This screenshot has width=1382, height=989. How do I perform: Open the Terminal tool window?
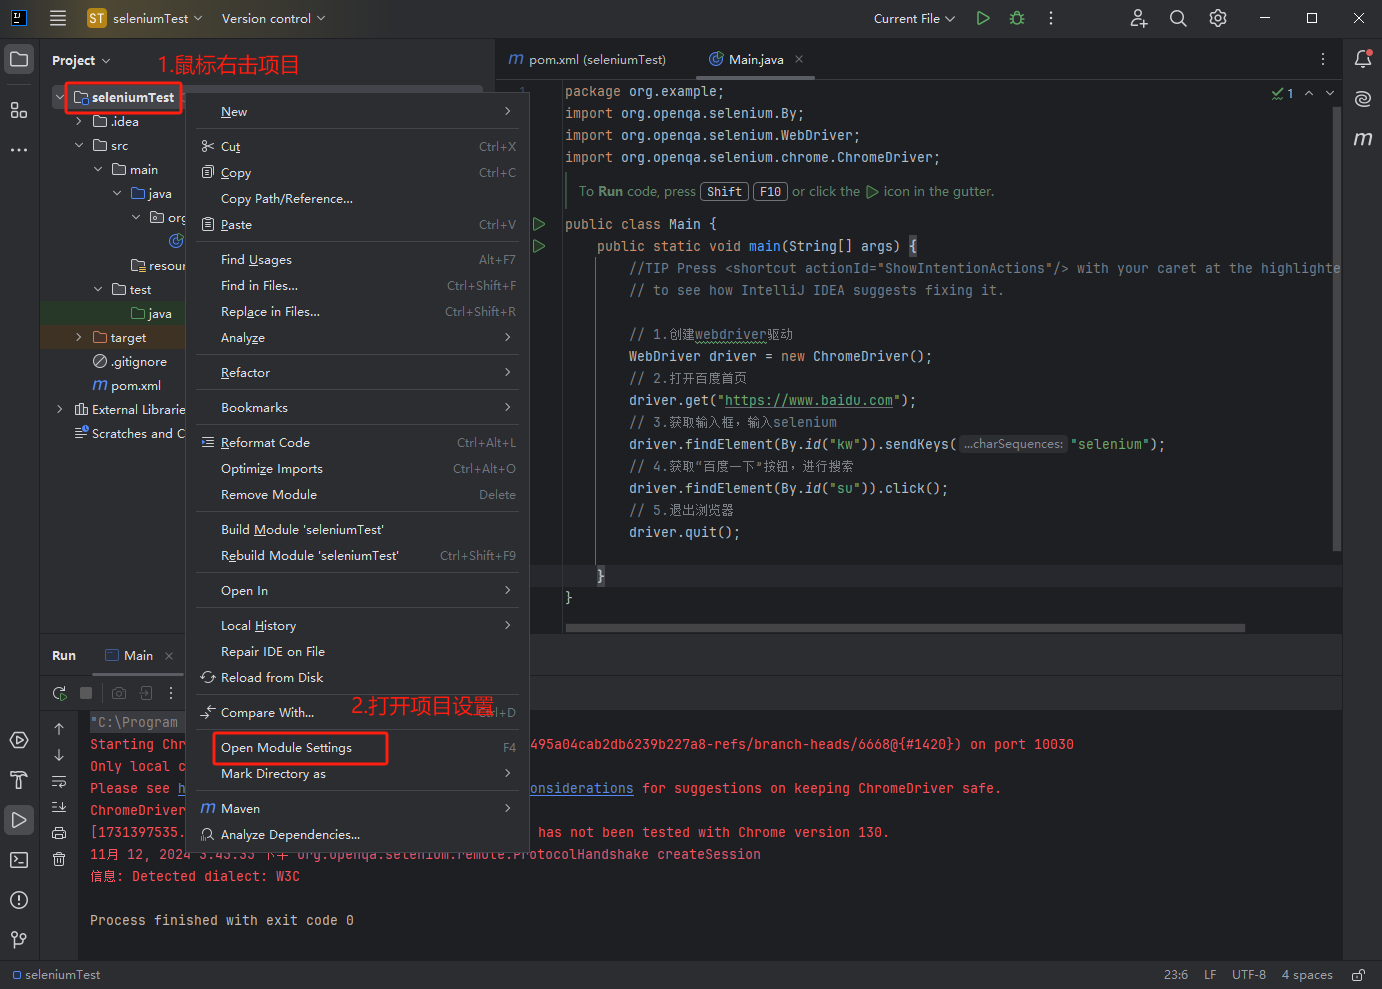coord(19,860)
